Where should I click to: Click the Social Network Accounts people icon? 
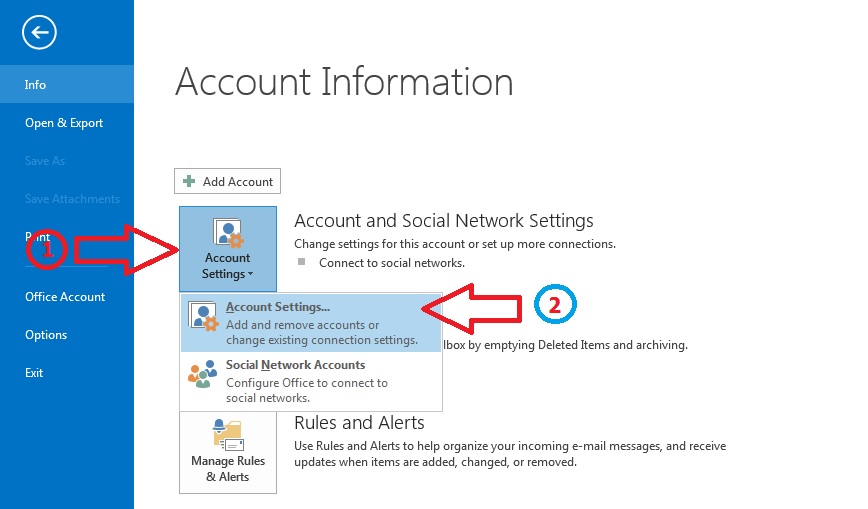203,374
